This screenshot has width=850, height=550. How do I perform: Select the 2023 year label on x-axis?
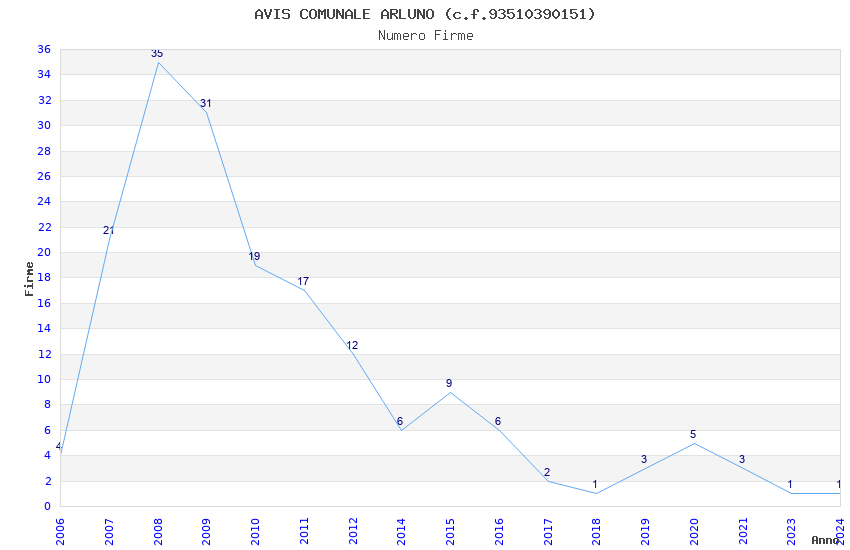(791, 531)
